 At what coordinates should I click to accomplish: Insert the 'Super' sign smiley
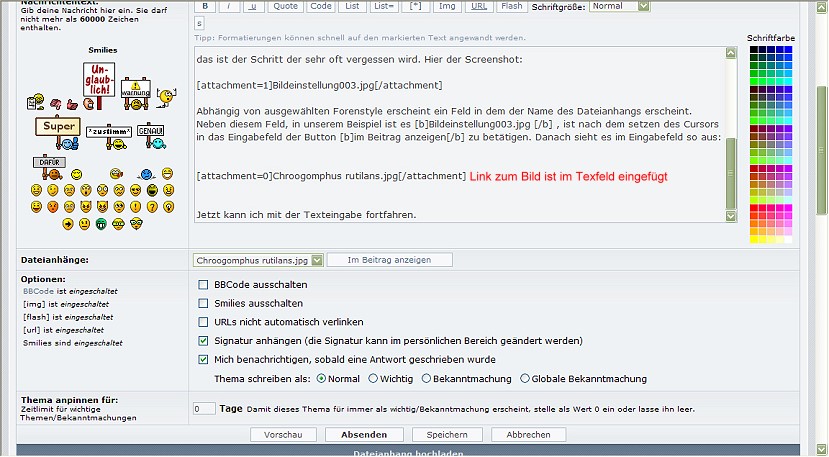[58, 132]
